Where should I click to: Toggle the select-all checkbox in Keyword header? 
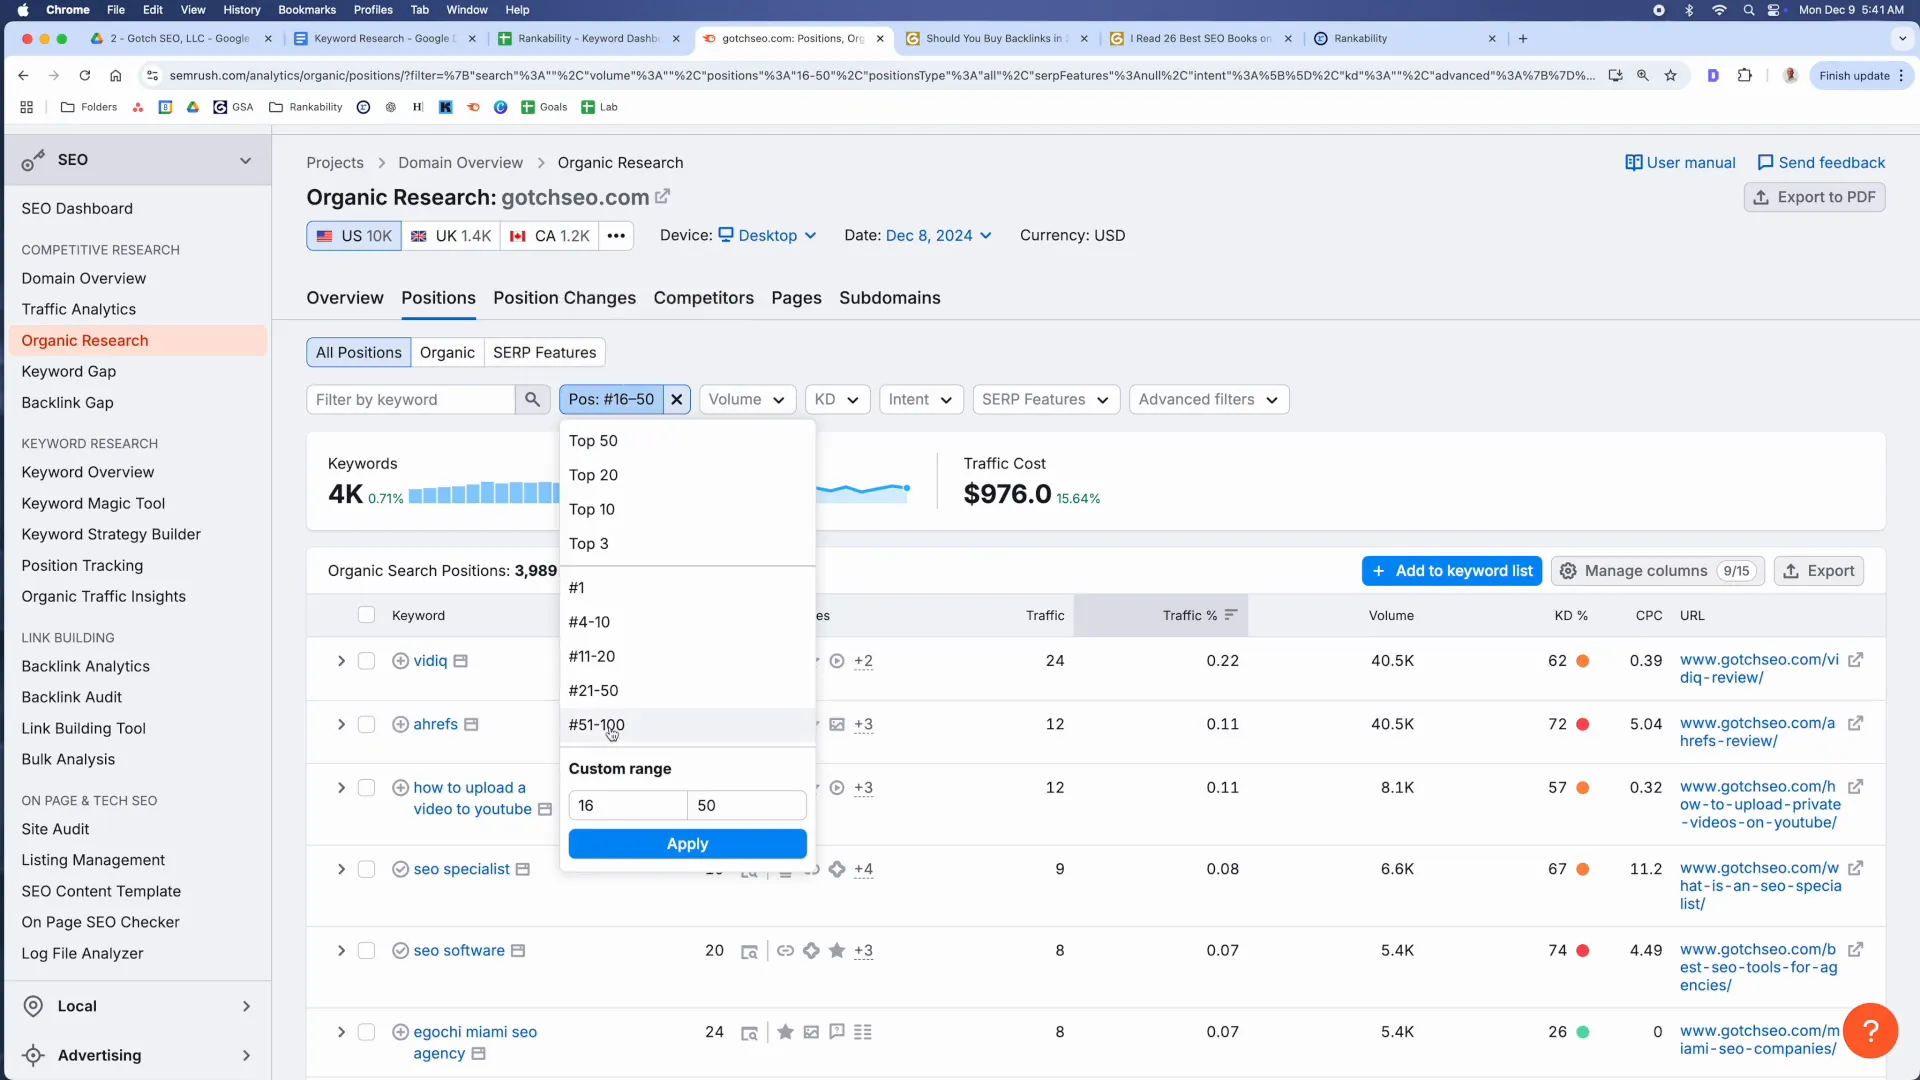[366, 615]
